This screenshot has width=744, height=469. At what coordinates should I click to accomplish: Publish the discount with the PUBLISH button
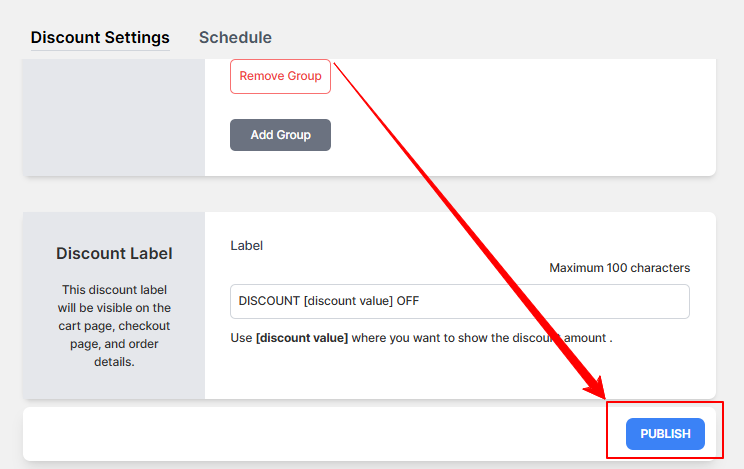point(665,434)
